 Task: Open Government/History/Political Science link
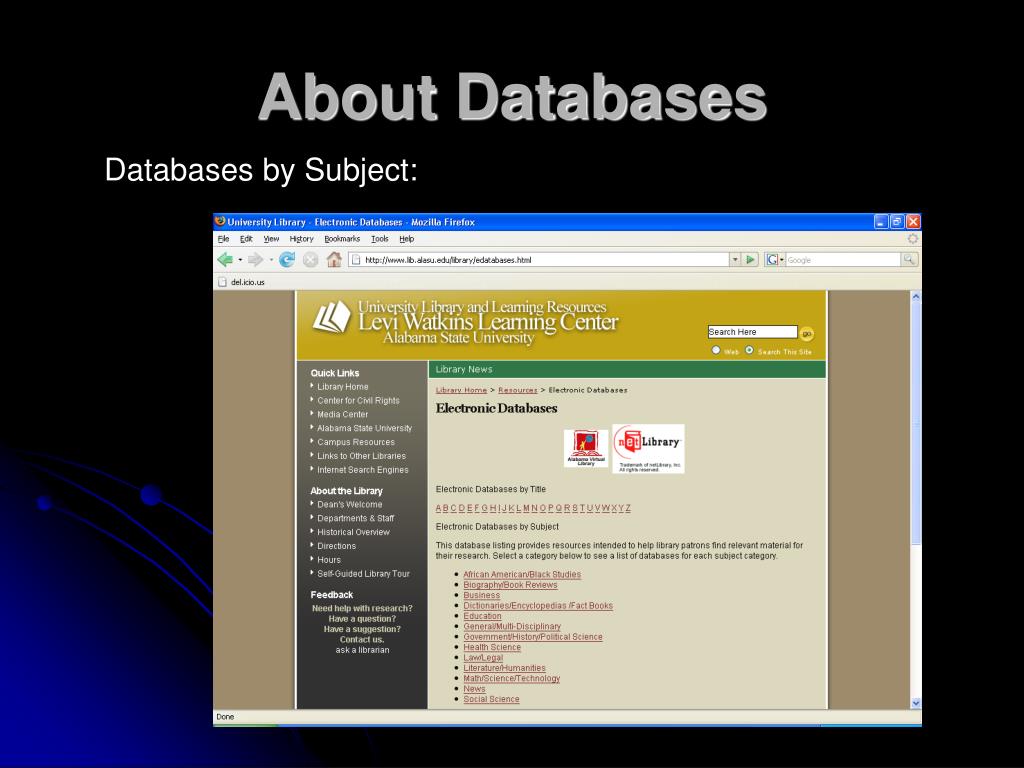(x=533, y=637)
